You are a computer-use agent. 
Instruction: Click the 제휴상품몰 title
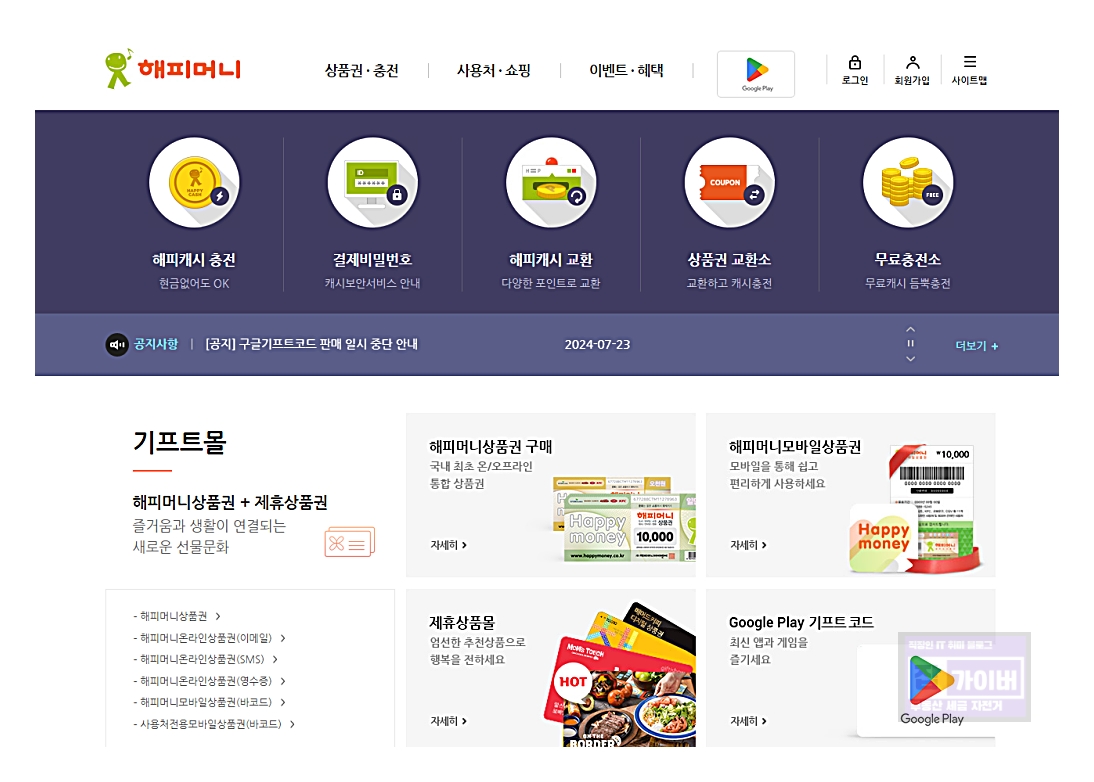pos(462,622)
